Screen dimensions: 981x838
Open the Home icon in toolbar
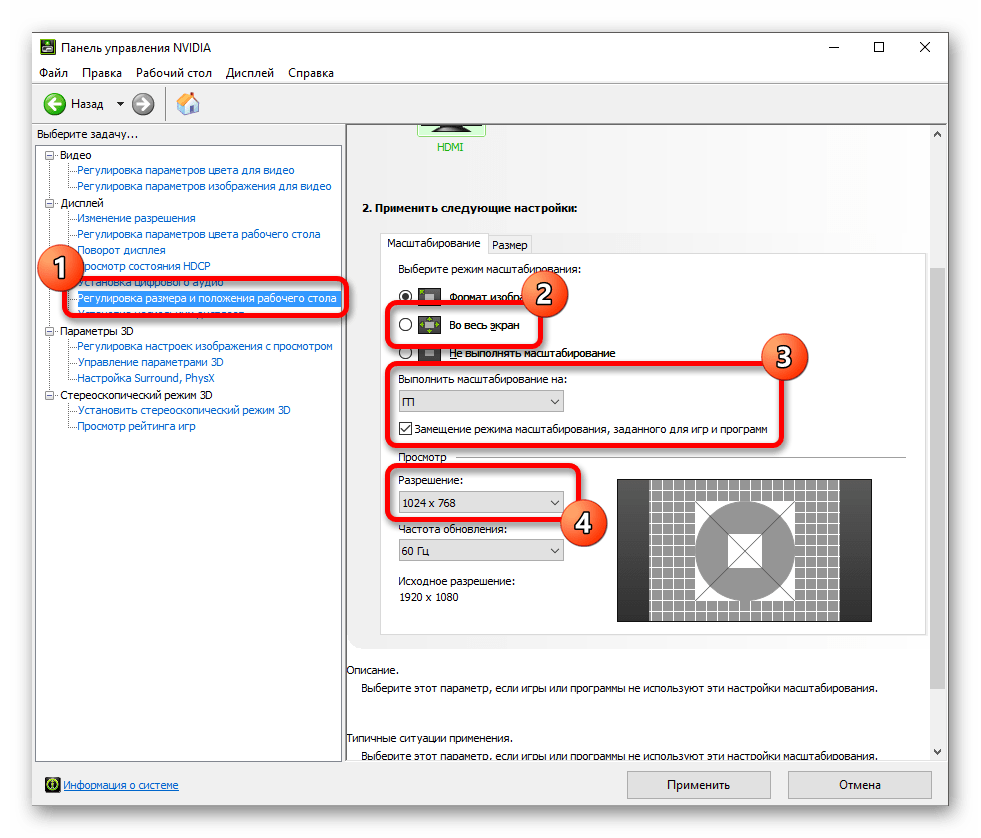coord(188,103)
